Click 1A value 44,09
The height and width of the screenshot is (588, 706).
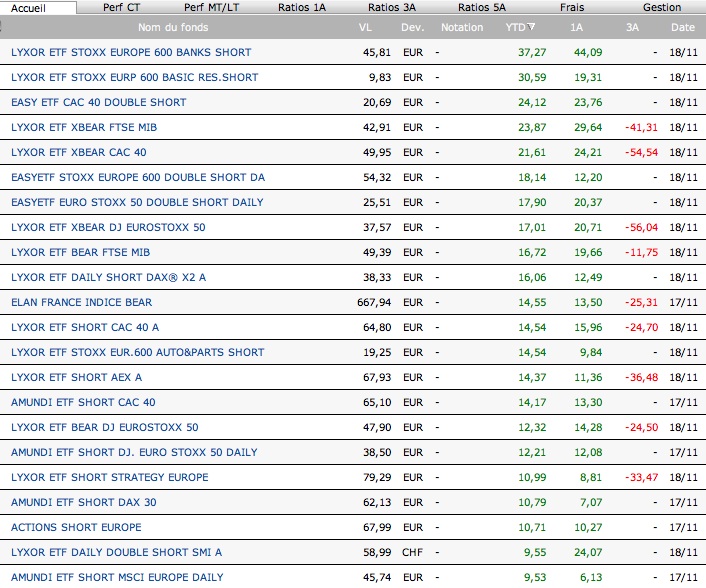tap(588, 52)
